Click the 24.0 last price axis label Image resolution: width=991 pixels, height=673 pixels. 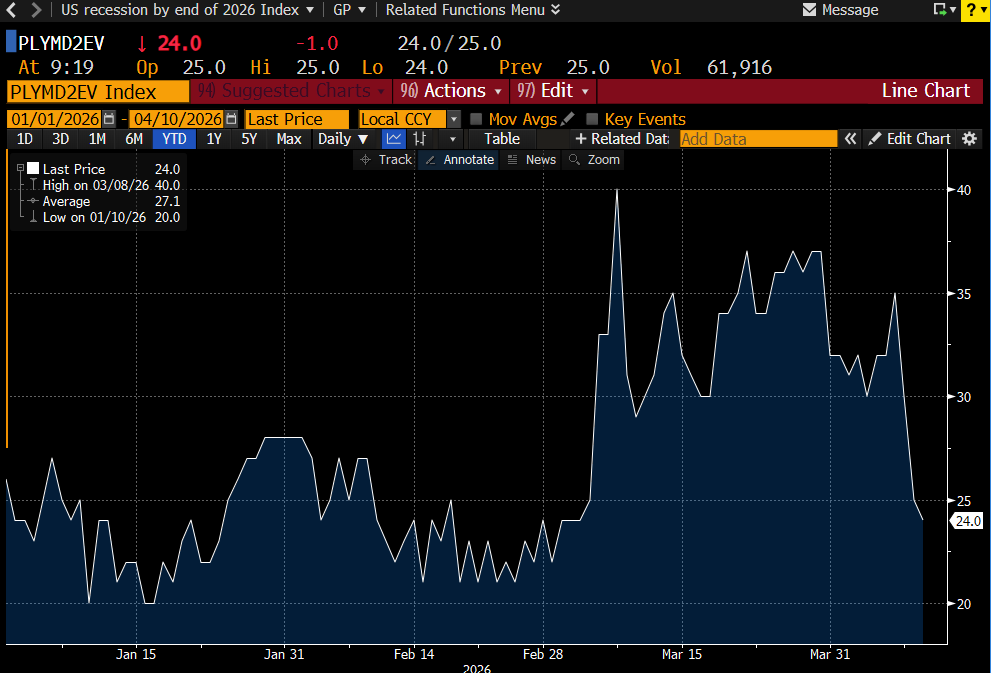pos(968,521)
